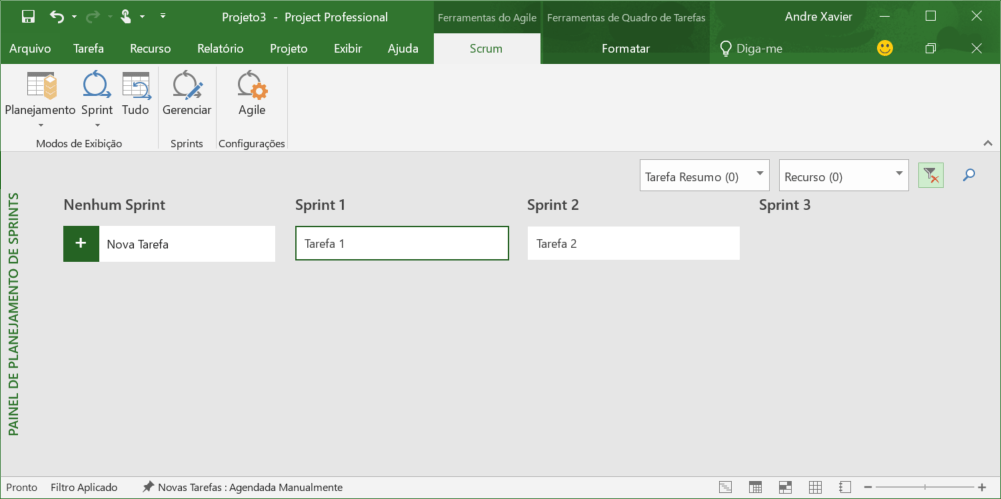Select the Scrum tab
1001x499 pixels.
pyautogui.click(x=486, y=48)
